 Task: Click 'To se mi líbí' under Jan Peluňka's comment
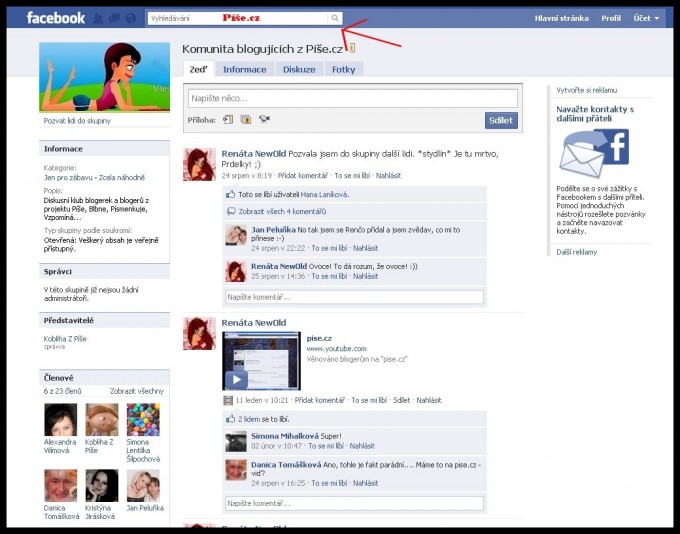pos(329,248)
